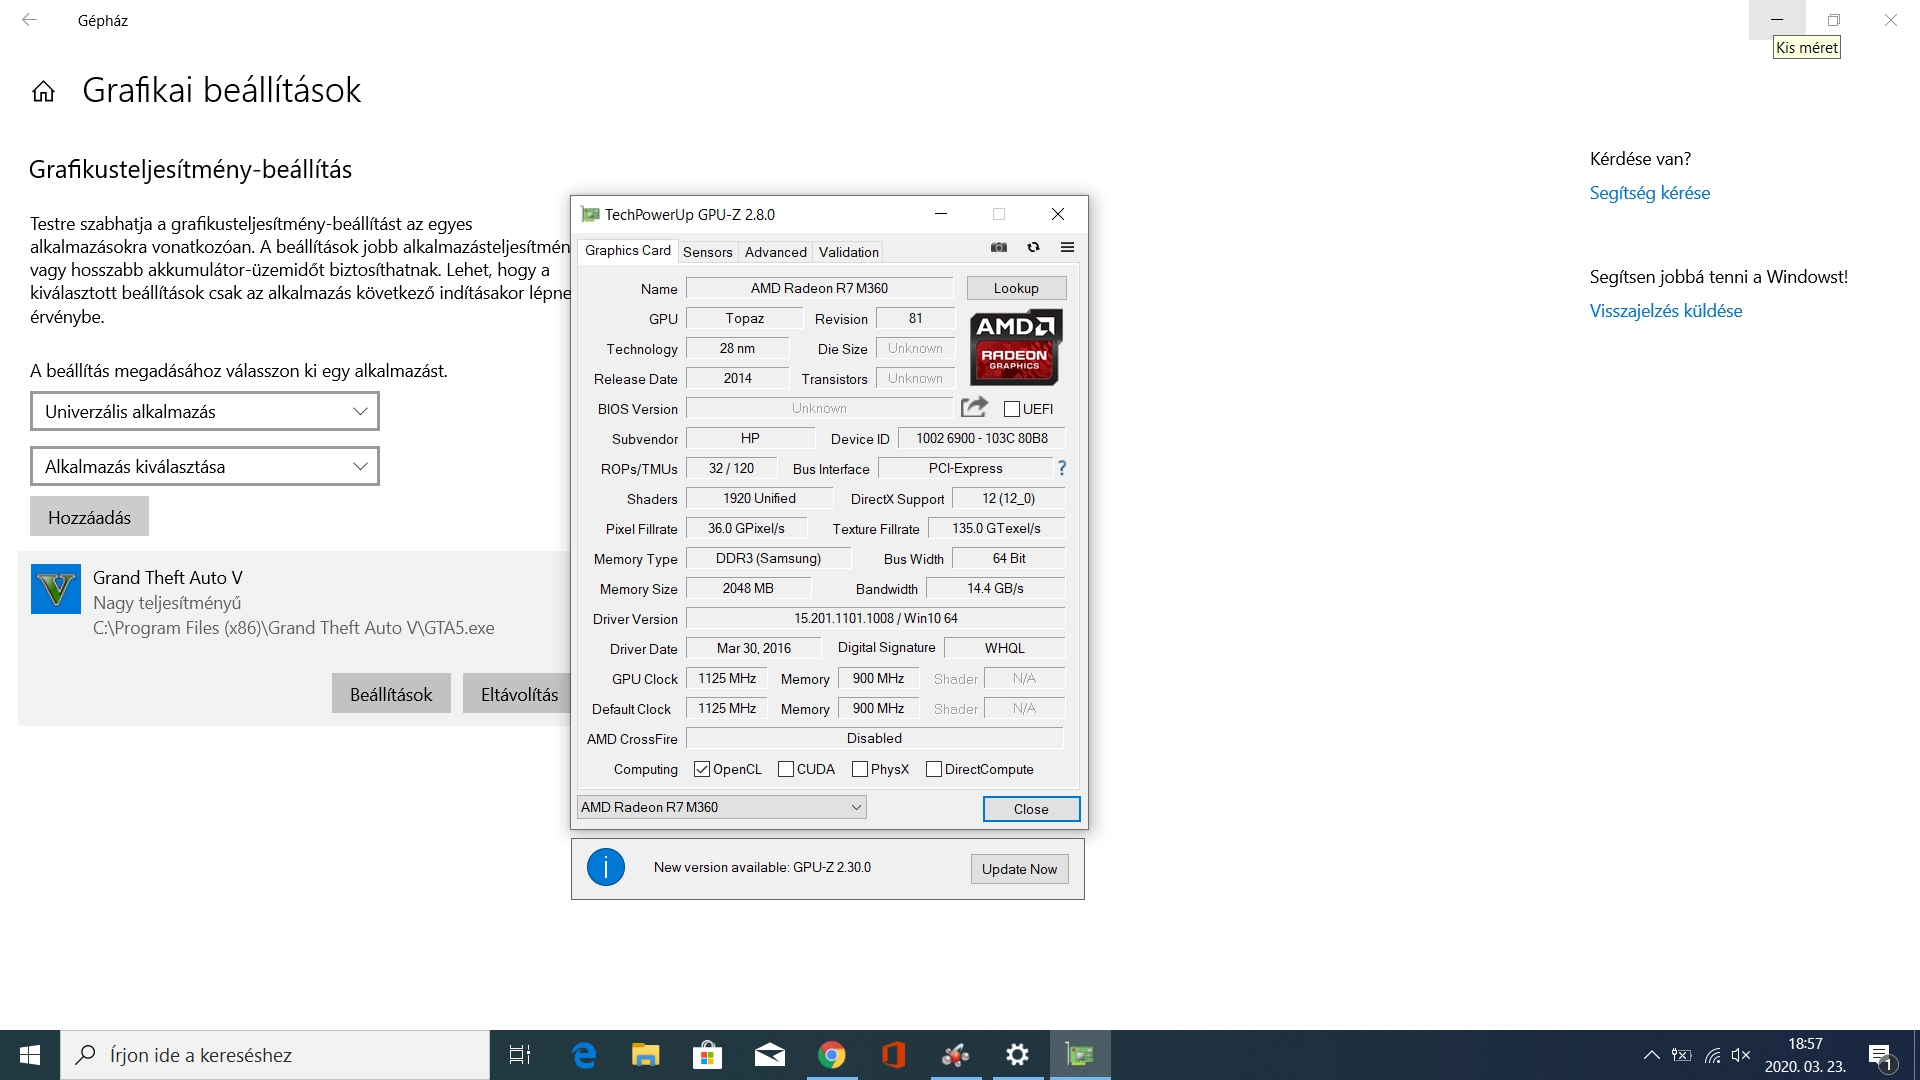Click the DirectX Support 12 (12_0) value
The width and height of the screenshot is (1920, 1080).
point(1008,498)
